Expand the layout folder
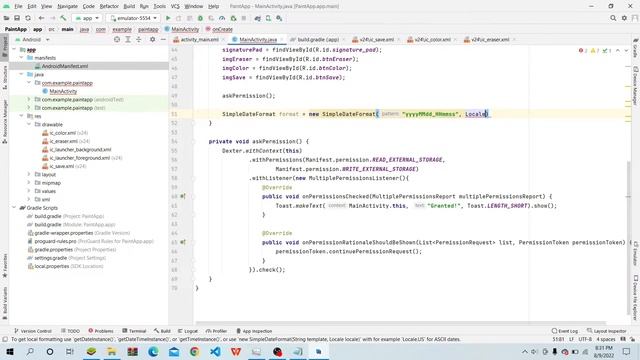640x360 pixels. pos(29,174)
